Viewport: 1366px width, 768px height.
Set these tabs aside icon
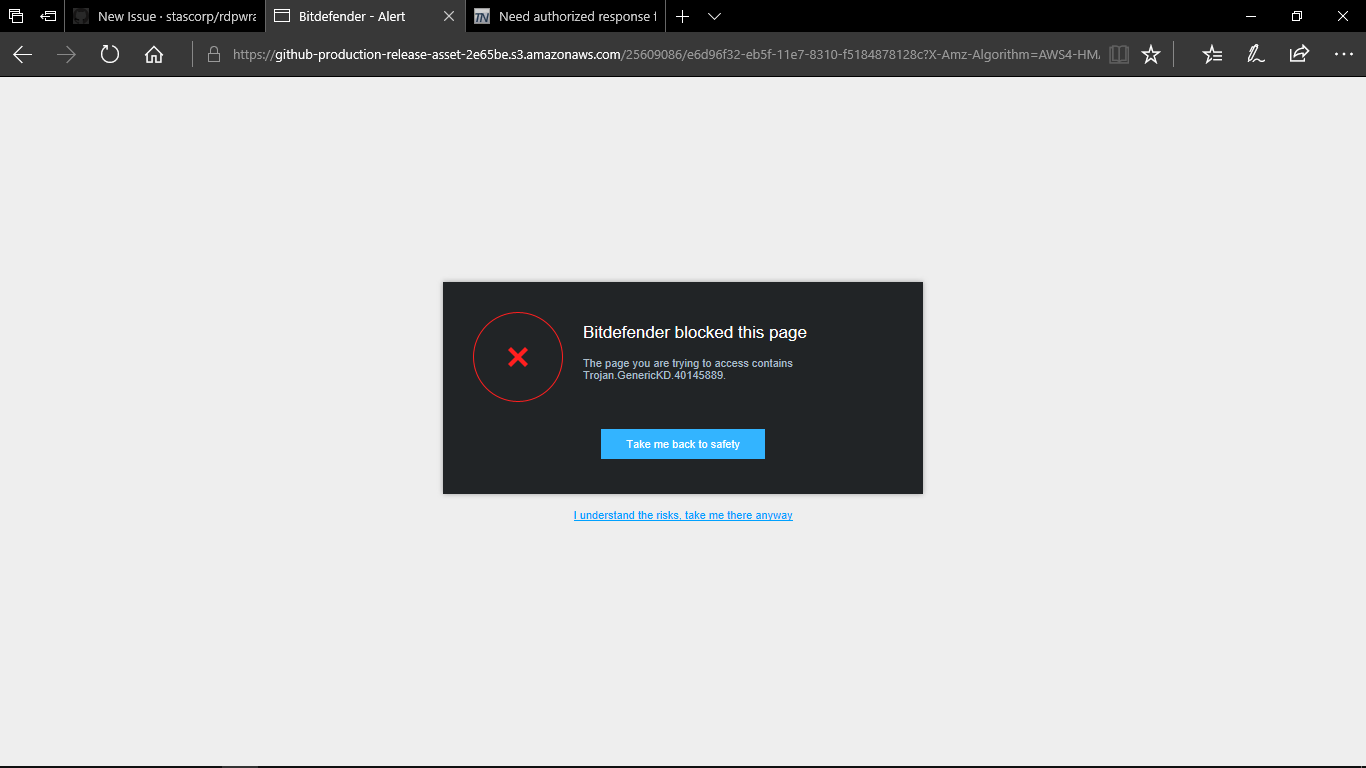[48, 16]
